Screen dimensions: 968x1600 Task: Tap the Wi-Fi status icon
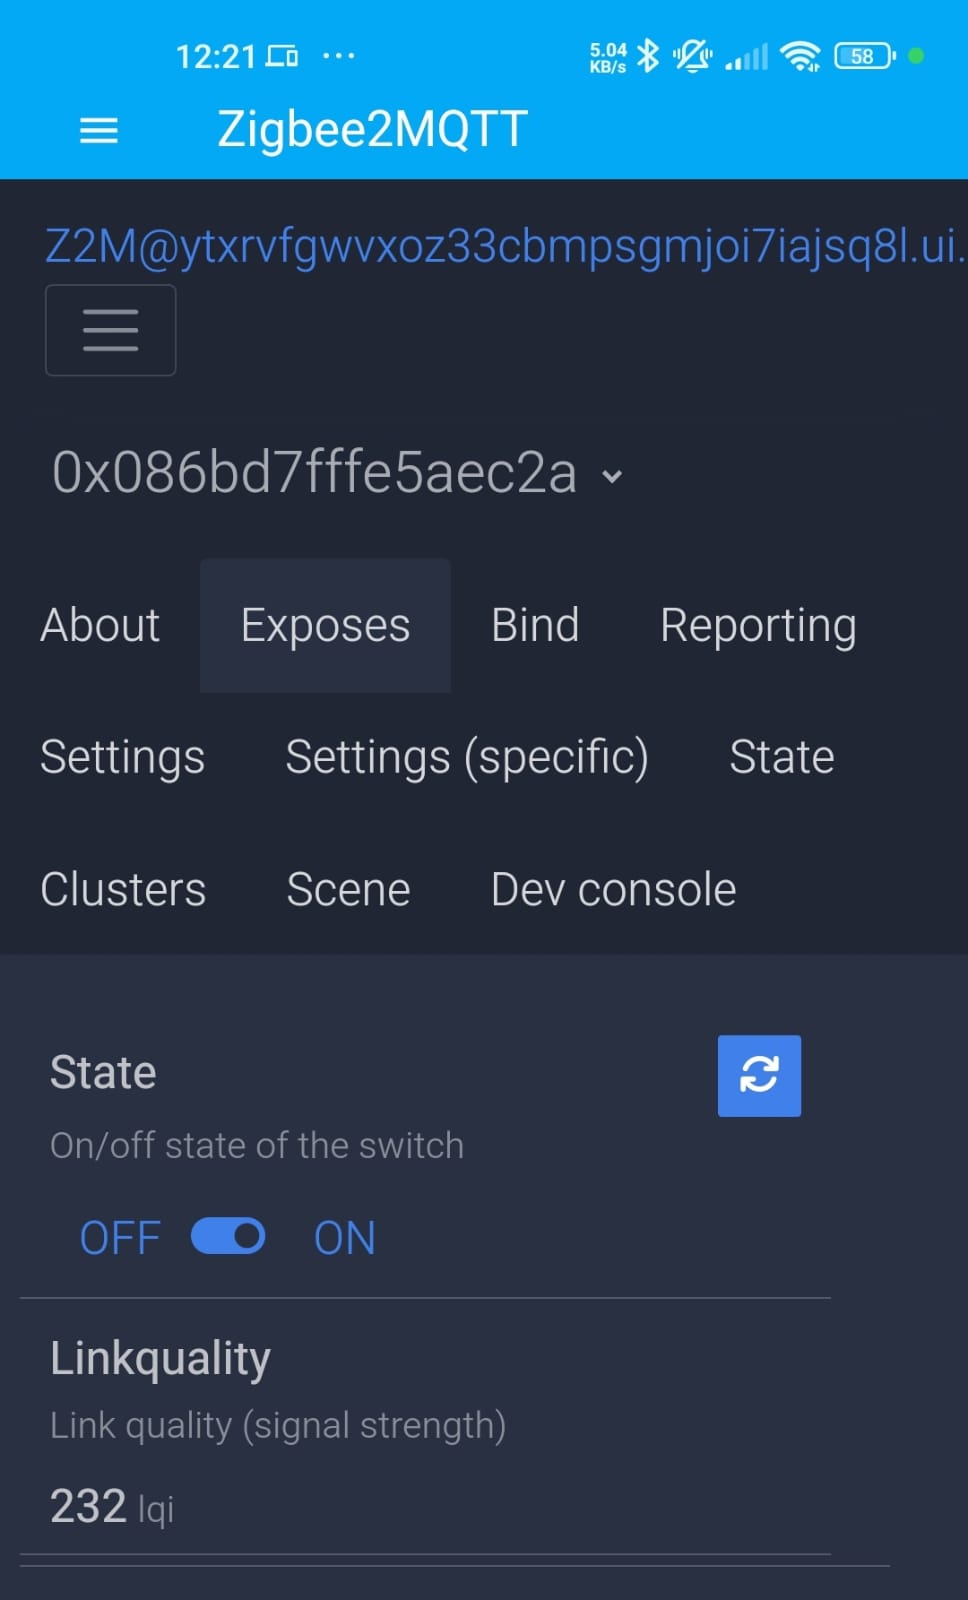tap(800, 56)
